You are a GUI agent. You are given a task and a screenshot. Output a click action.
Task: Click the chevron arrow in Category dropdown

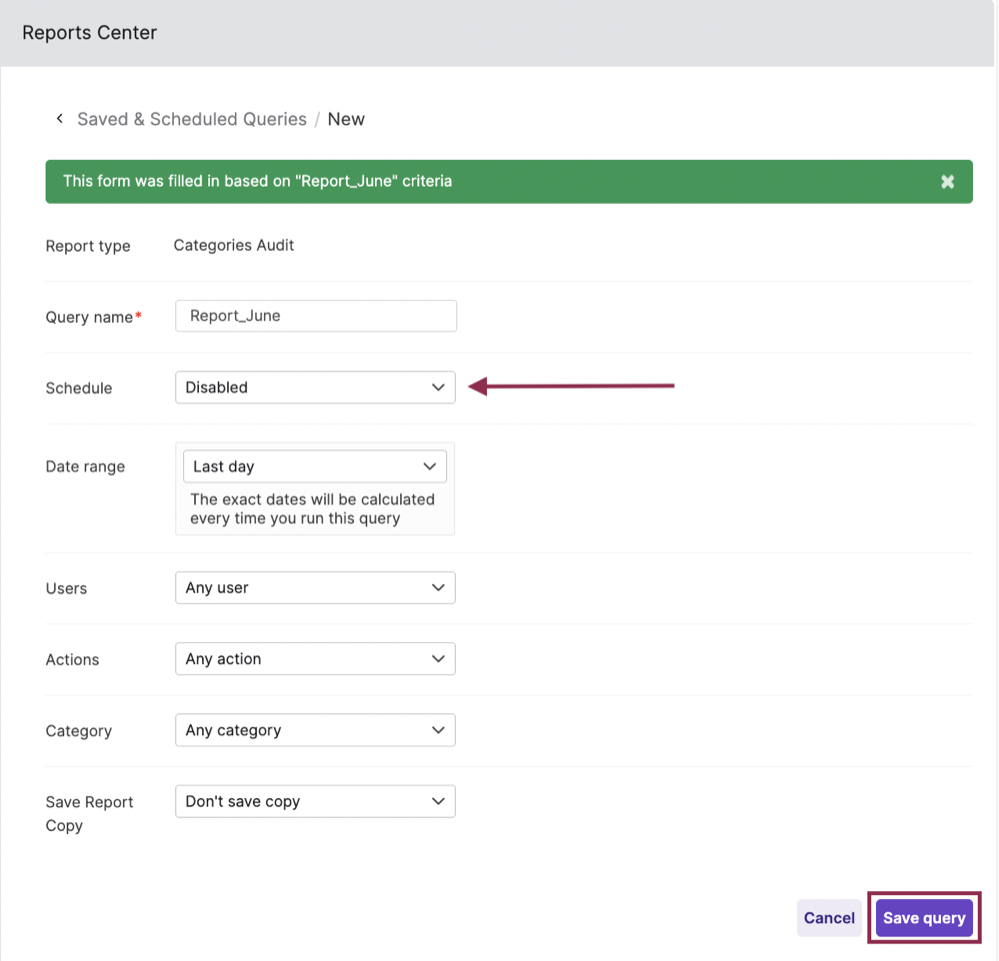438,730
